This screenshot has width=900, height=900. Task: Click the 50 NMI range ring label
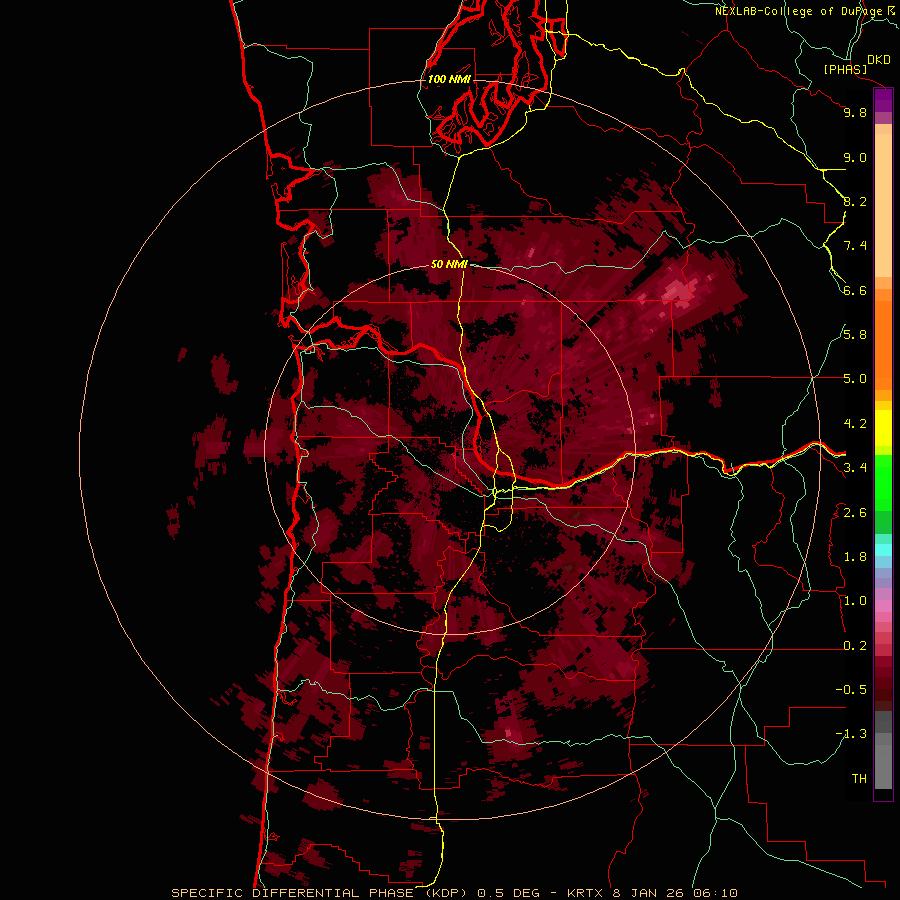coord(449,264)
